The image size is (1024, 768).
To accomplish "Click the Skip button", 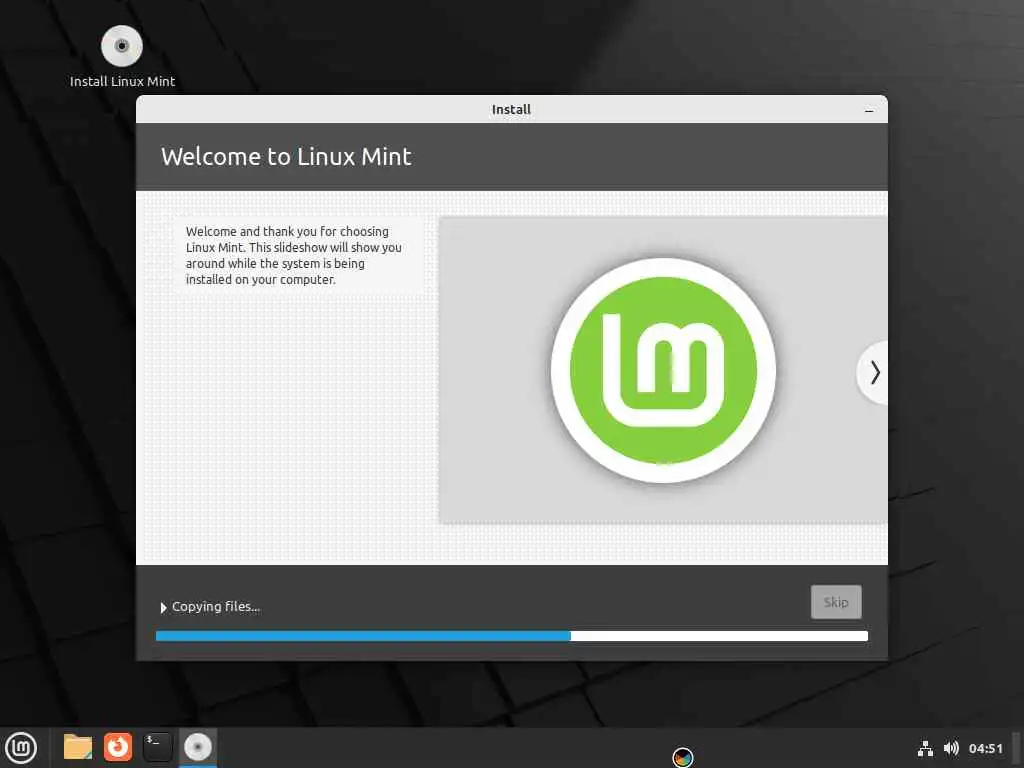I will pos(836,602).
